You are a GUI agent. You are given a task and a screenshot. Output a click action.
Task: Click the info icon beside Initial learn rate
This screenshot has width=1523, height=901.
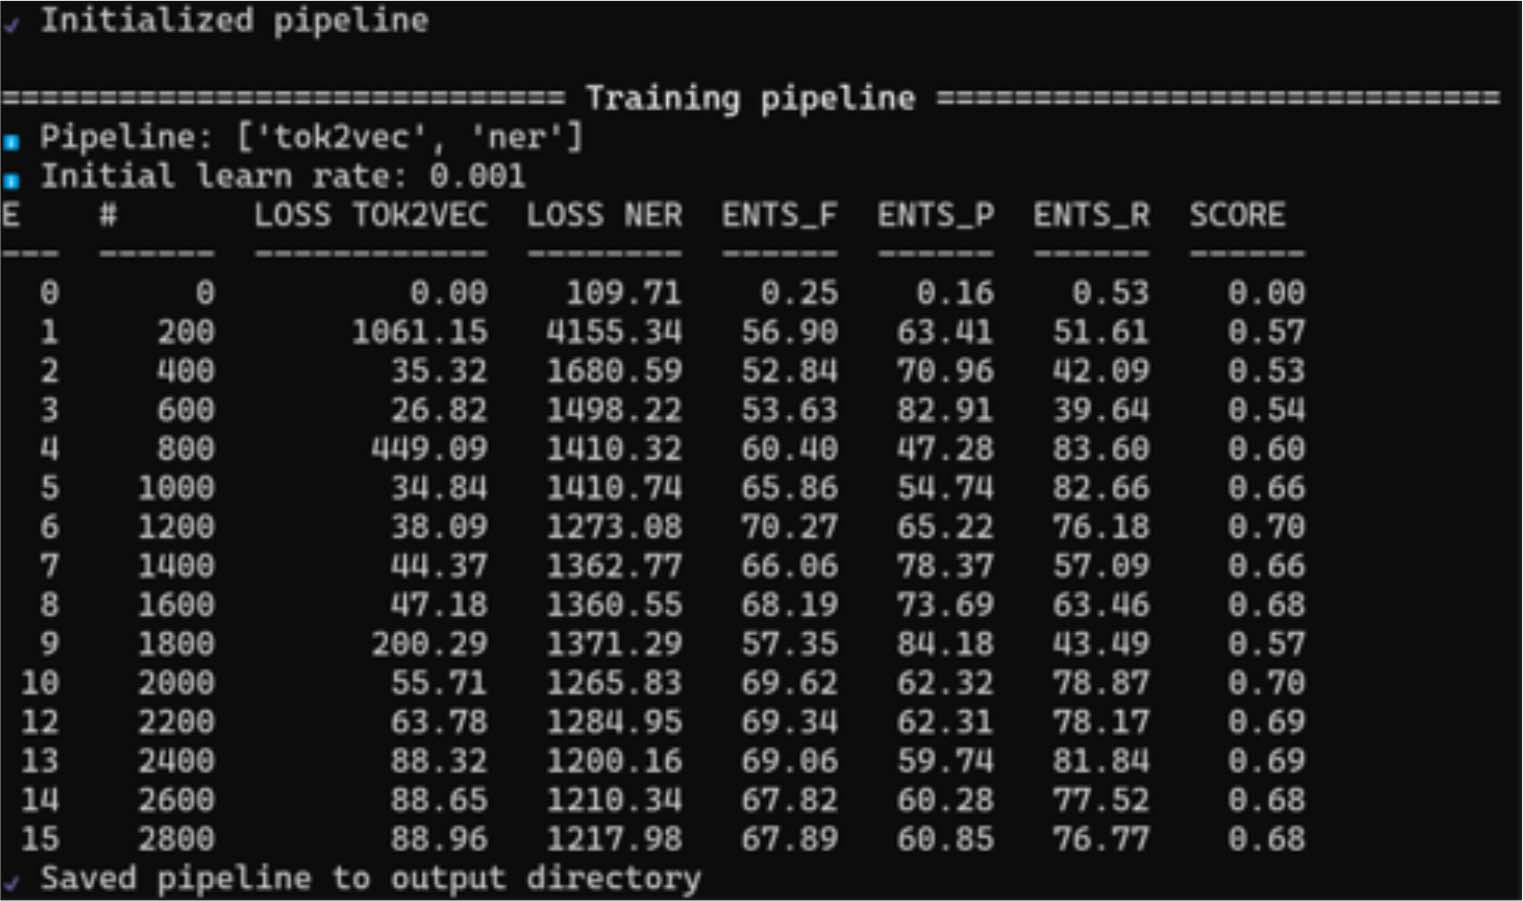coord(11,181)
